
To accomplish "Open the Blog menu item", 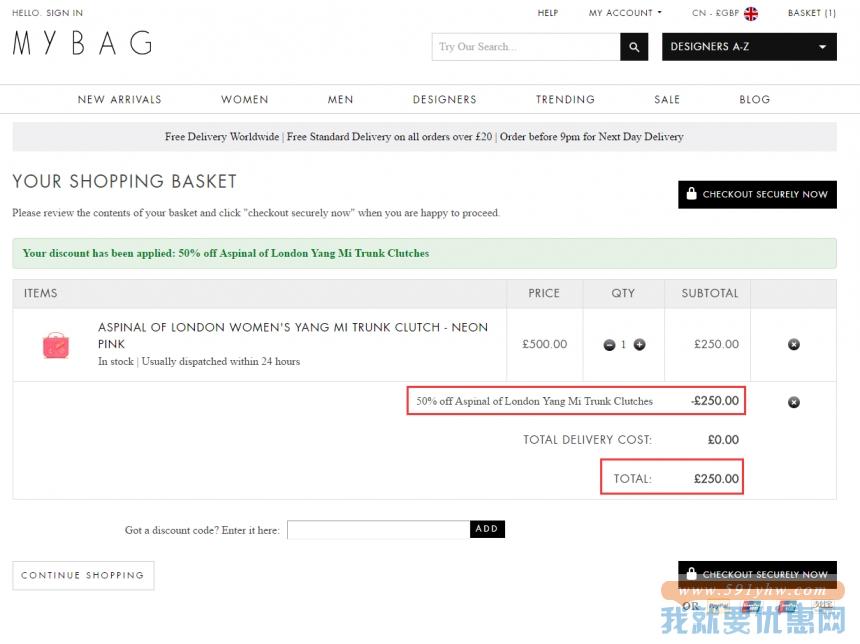I will pyautogui.click(x=755, y=99).
